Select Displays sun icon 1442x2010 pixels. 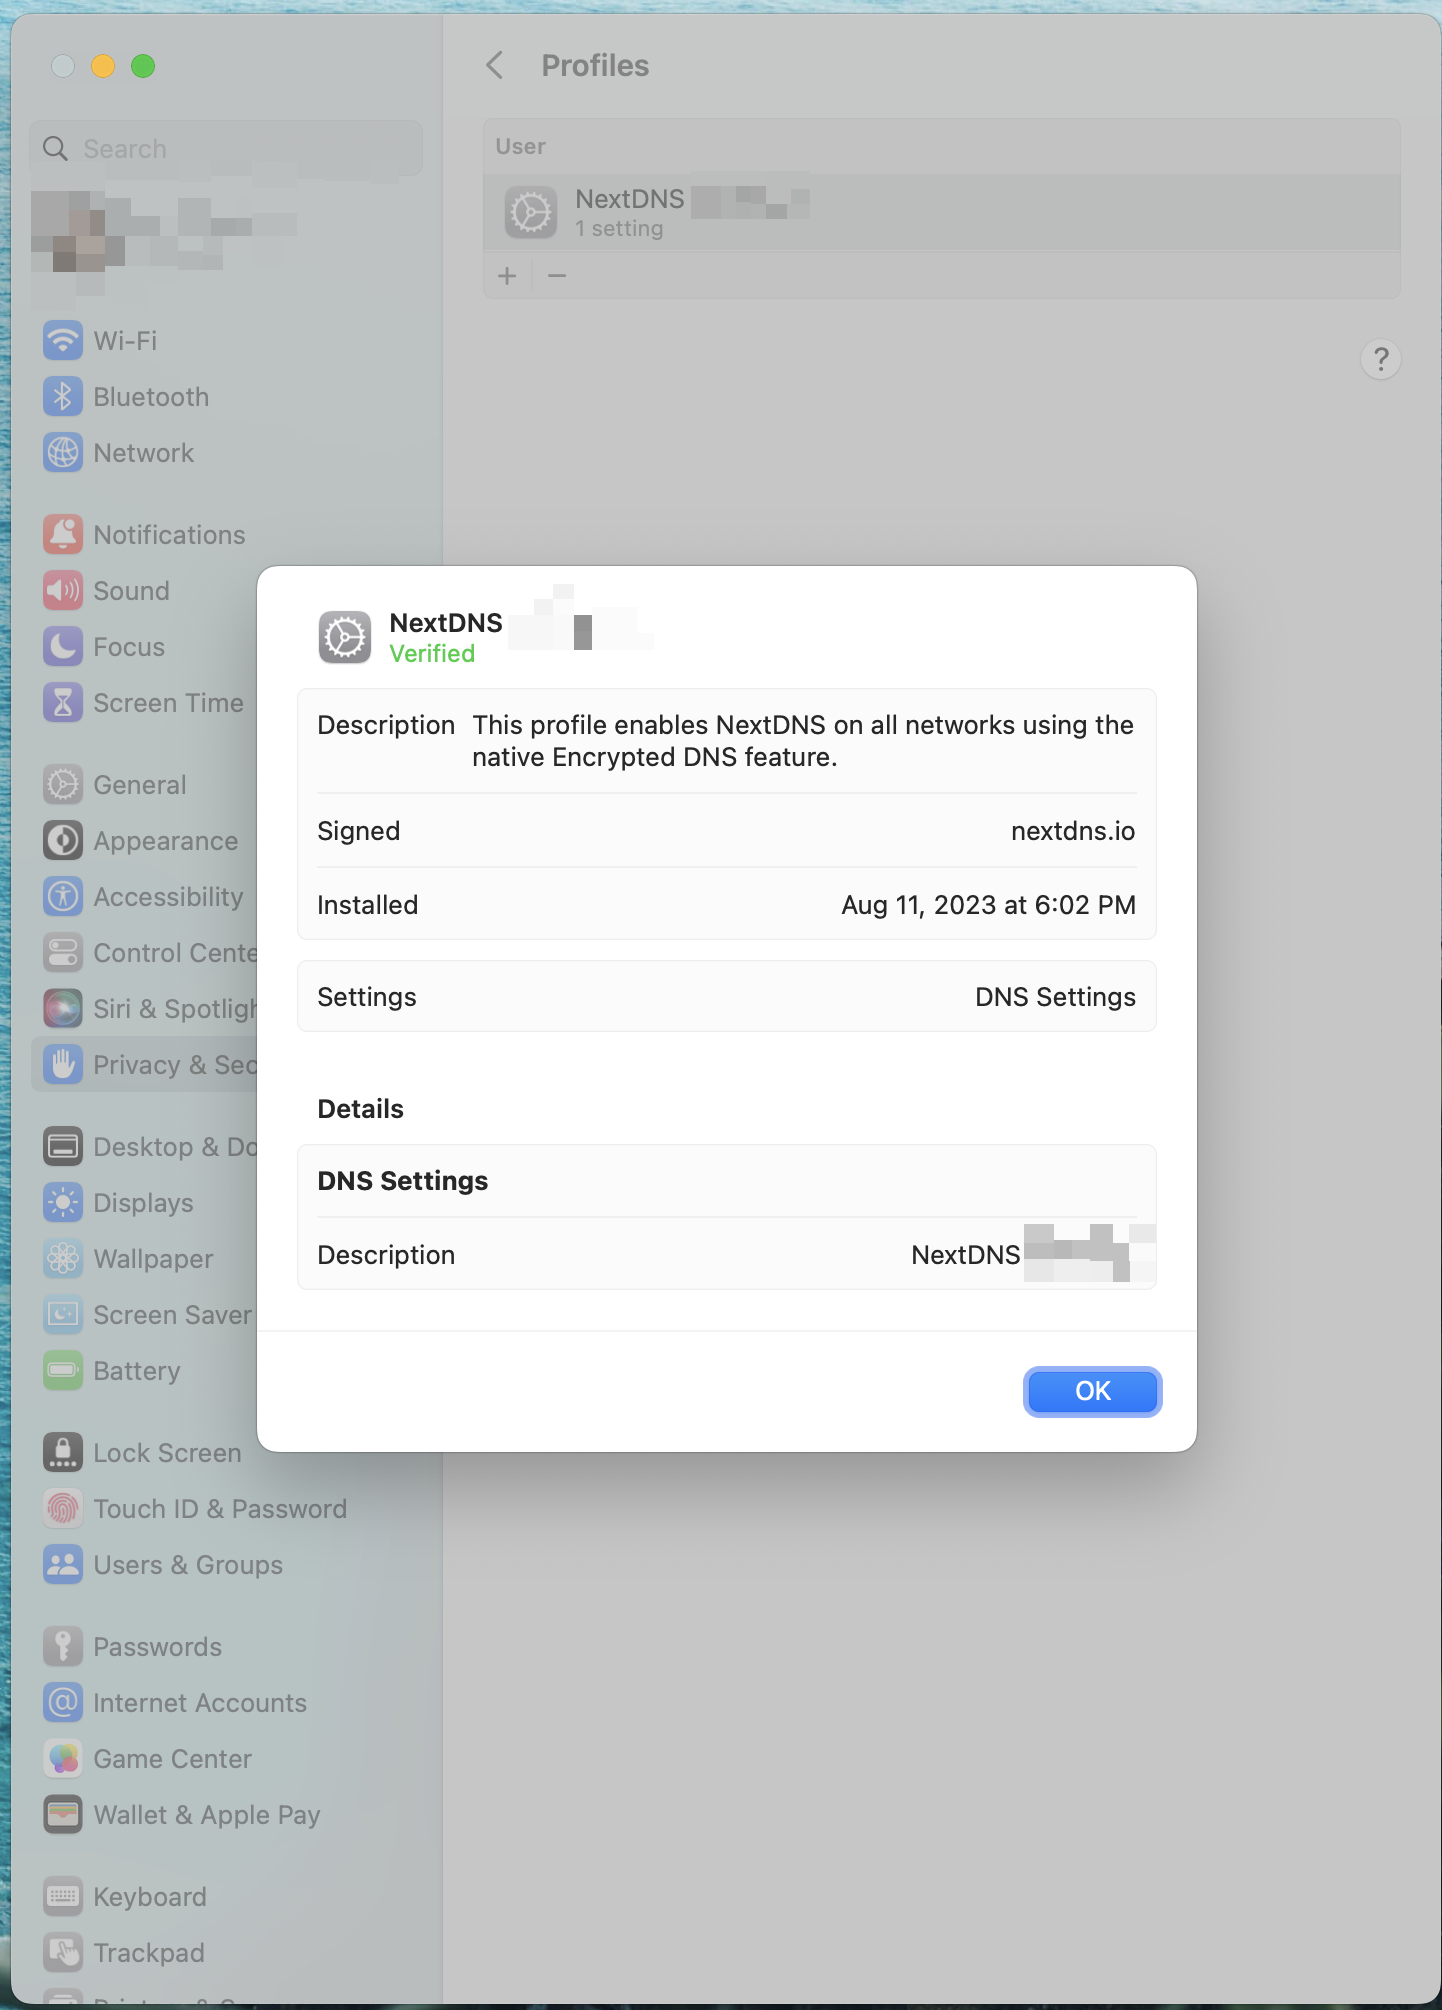pos(63,1203)
